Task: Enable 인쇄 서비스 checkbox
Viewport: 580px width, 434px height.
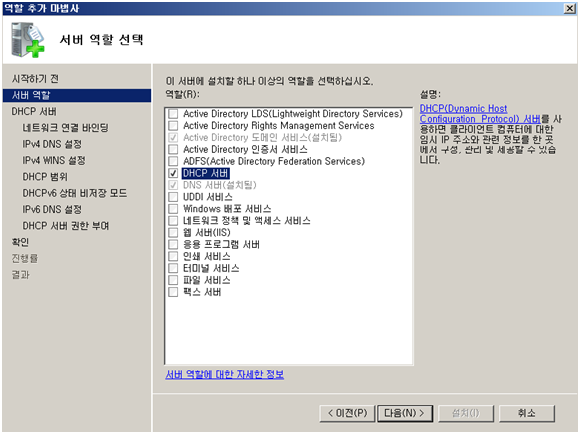Action: 173,256
